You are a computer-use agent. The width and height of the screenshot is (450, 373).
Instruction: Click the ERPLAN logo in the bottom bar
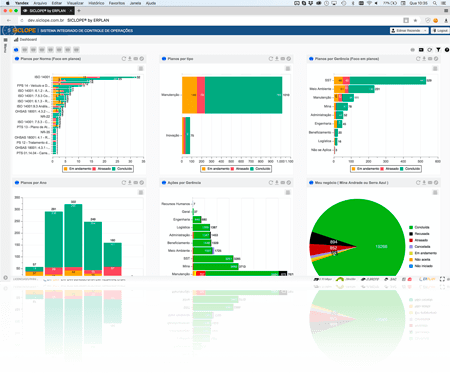(x=427, y=279)
